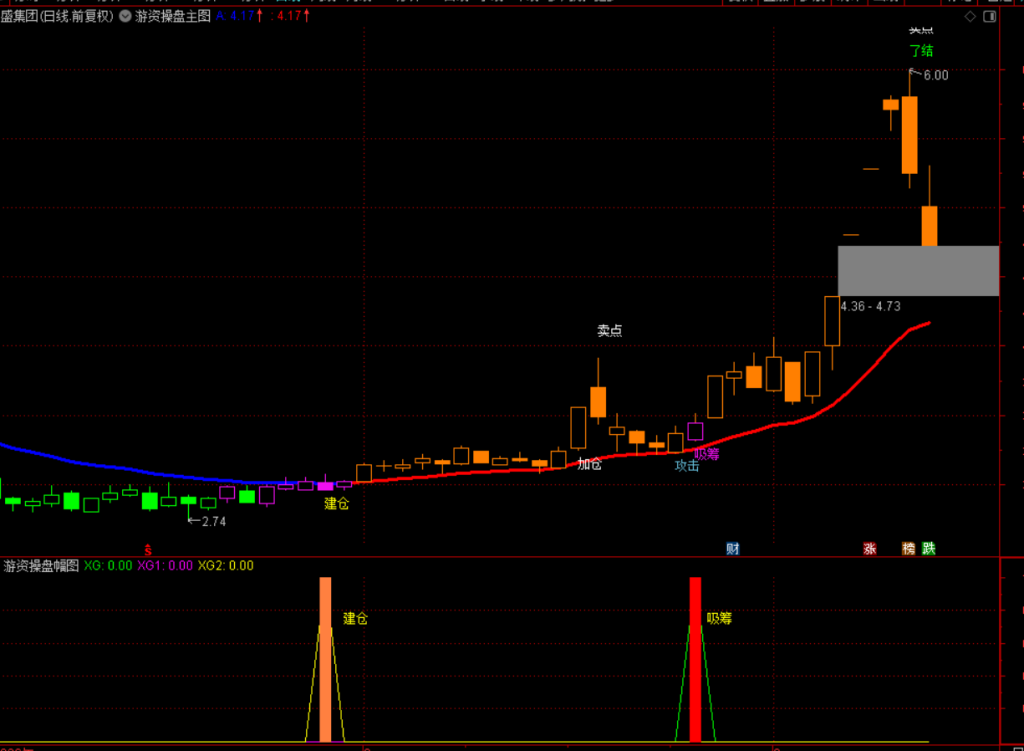The height and width of the screenshot is (751, 1024).
Task: Click the diamond icon at chart top-right
Action: 970,16
